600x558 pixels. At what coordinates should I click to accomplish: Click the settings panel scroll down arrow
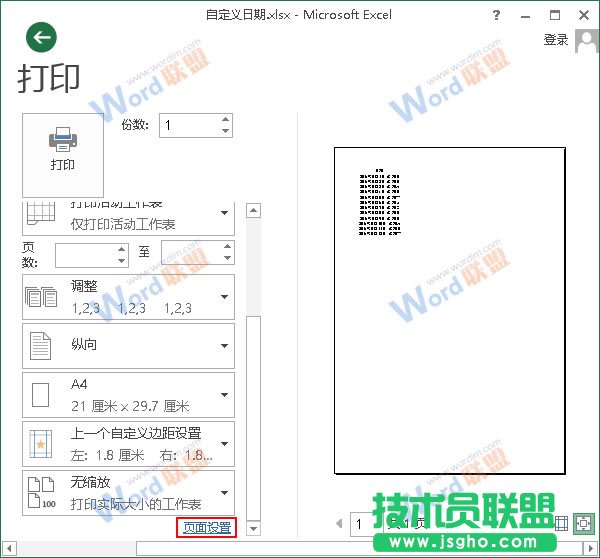pos(253,529)
